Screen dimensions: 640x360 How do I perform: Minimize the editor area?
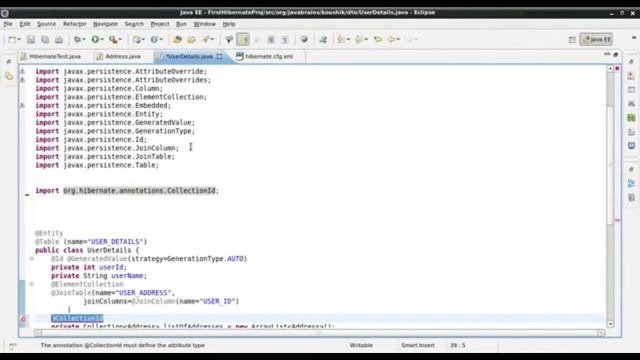pyautogui.click(x=607, y=54)
